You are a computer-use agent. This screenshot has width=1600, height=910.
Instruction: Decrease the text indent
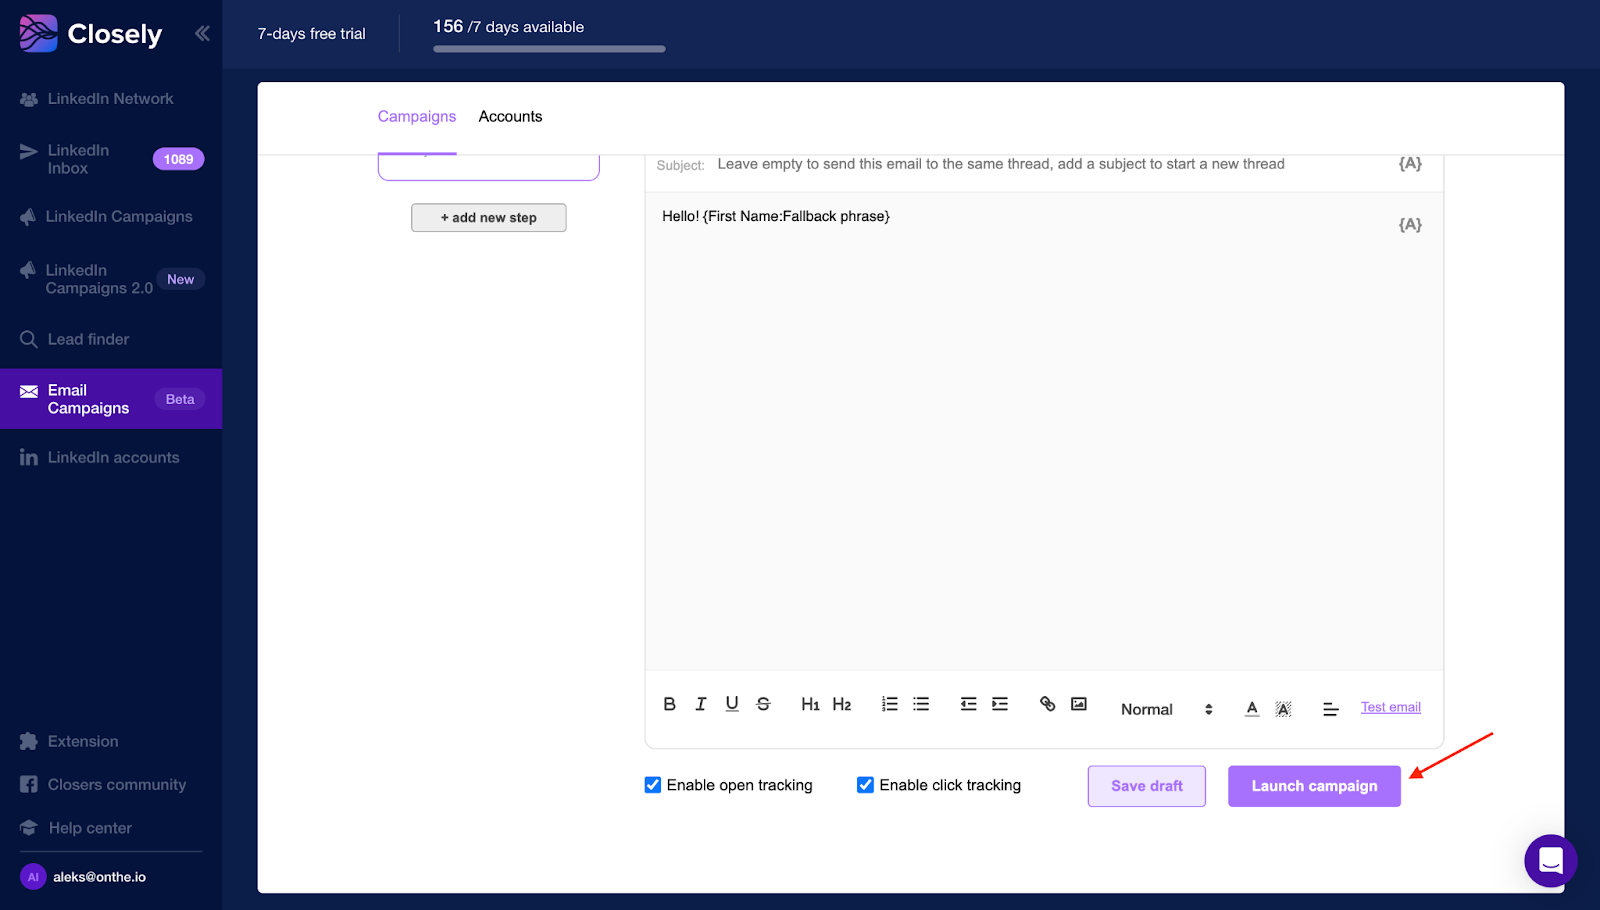(x=968, y=704)
